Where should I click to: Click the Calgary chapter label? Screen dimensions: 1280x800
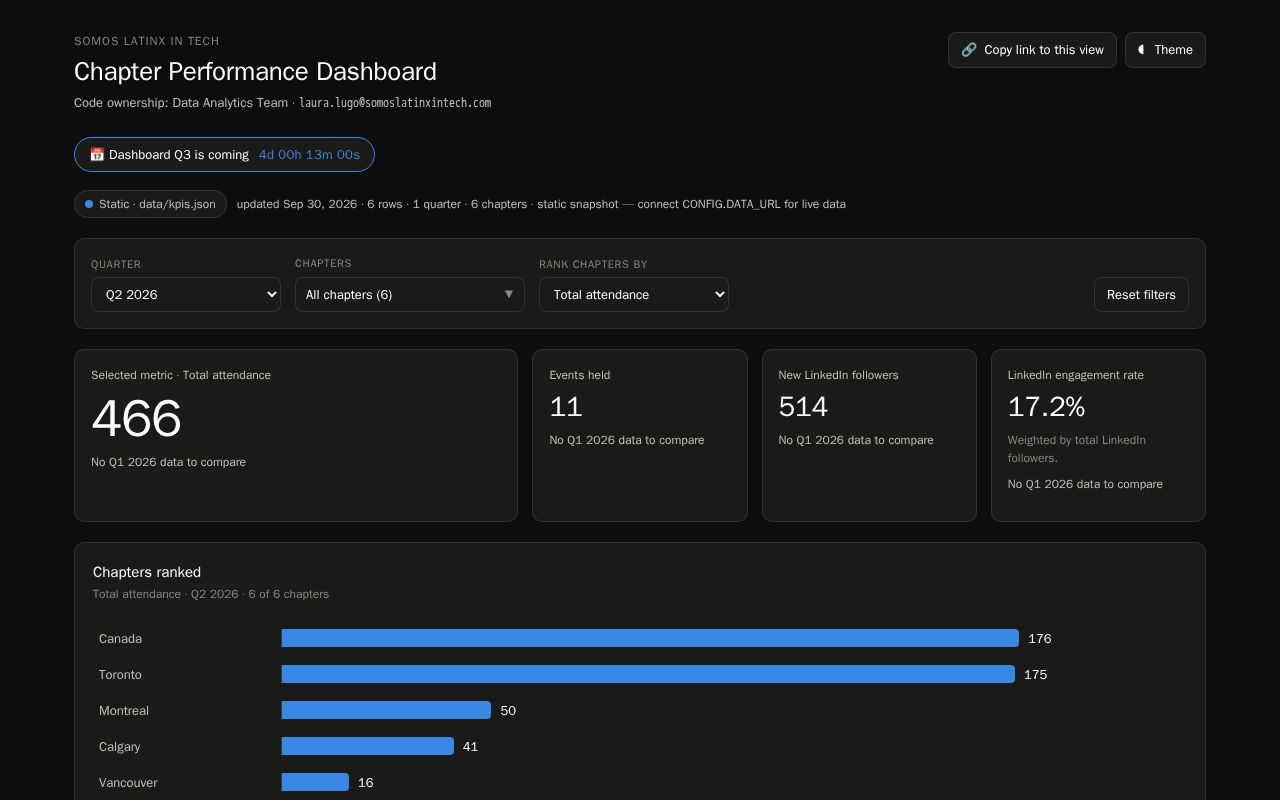pos(119,747)
